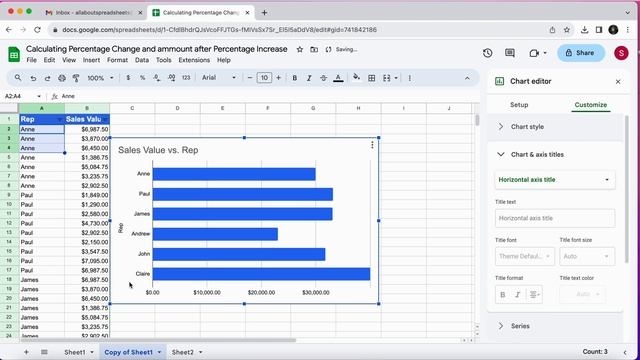Viewport: 640px width, 360px height.
Task: Star this spreadsheet document
Action: [300, 49]
